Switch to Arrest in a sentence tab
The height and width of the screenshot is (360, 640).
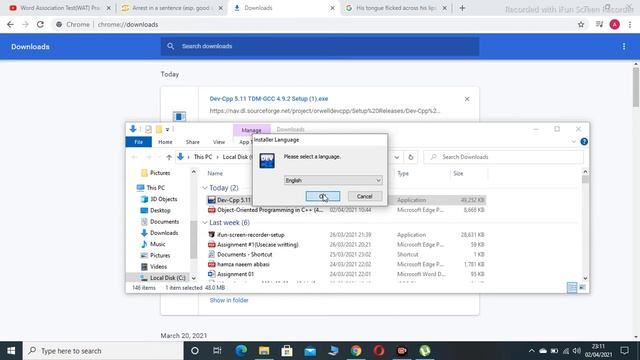click(172, 8)
